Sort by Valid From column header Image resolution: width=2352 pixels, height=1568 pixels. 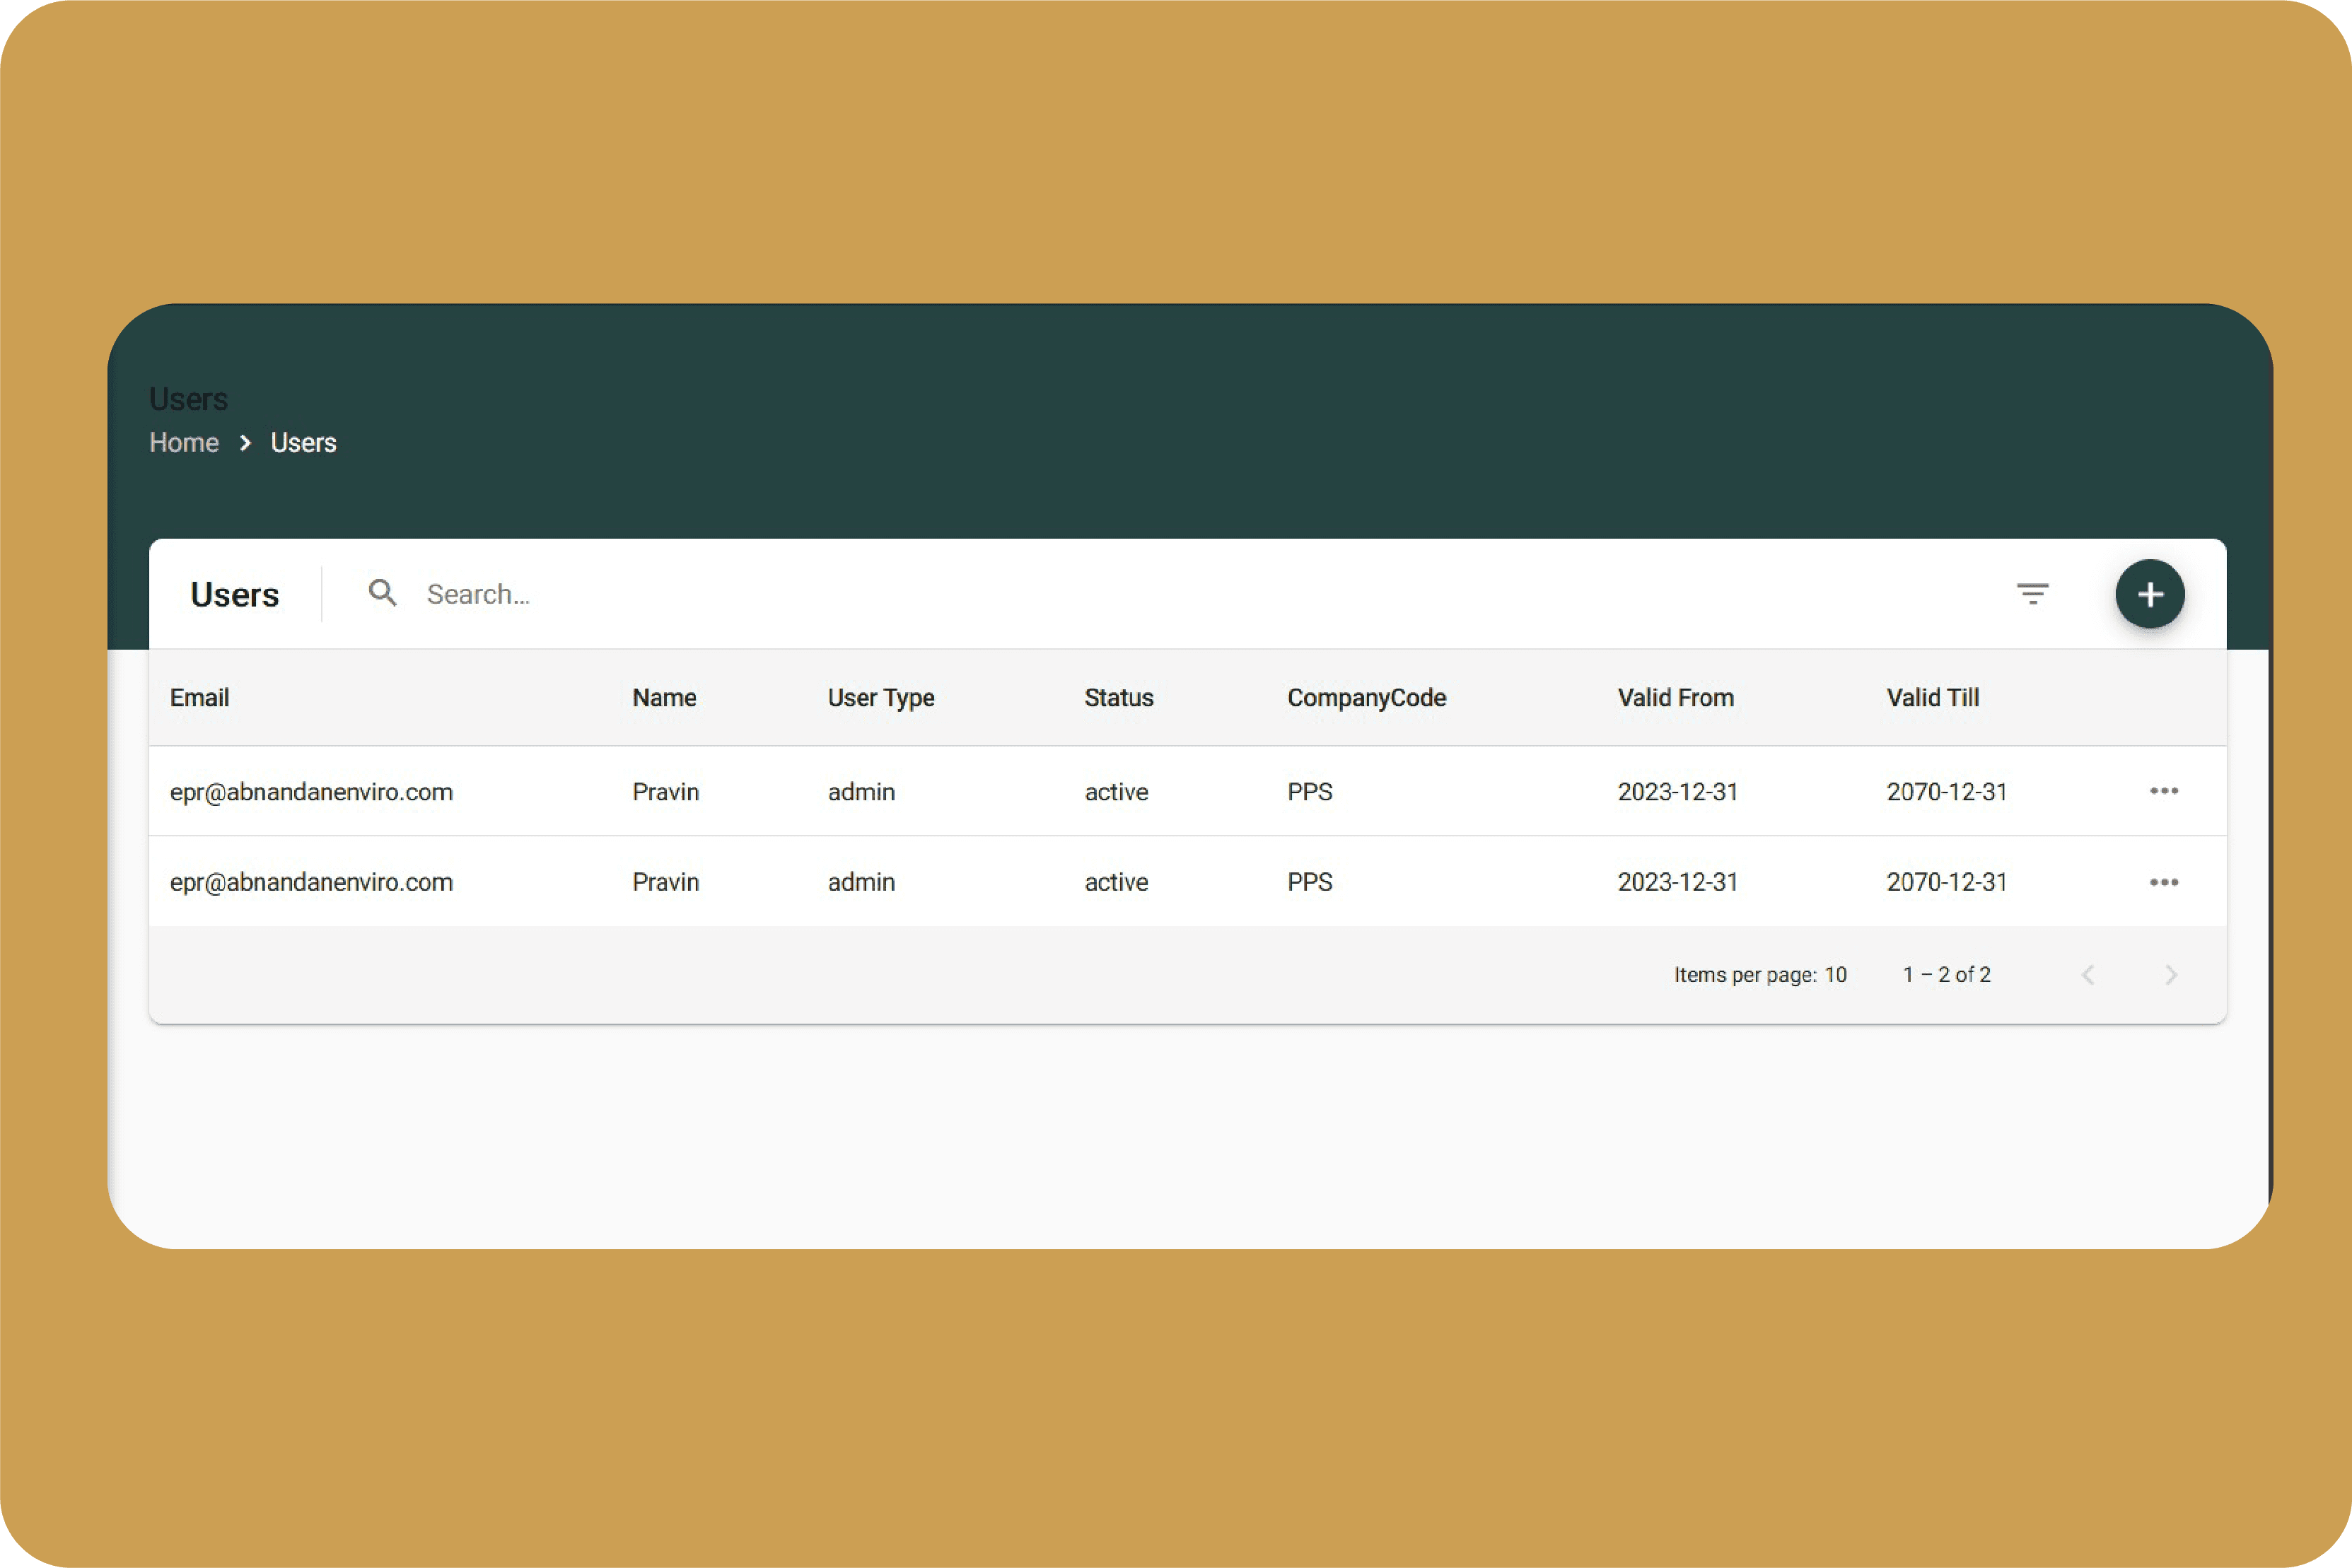(1675, 698)
